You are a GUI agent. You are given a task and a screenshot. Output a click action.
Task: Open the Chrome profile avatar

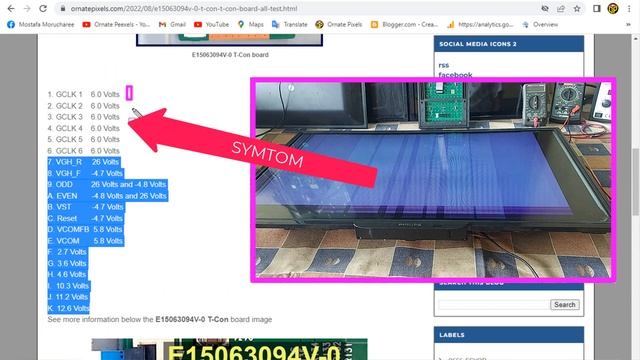click(x=613, y=9)
